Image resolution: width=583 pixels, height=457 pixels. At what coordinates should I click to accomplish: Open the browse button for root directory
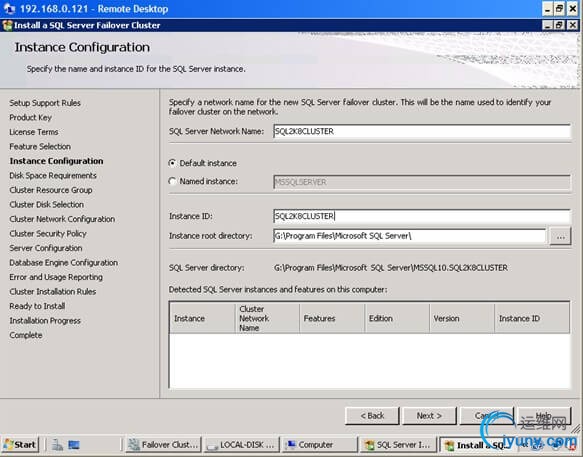[x=560, y=236]
